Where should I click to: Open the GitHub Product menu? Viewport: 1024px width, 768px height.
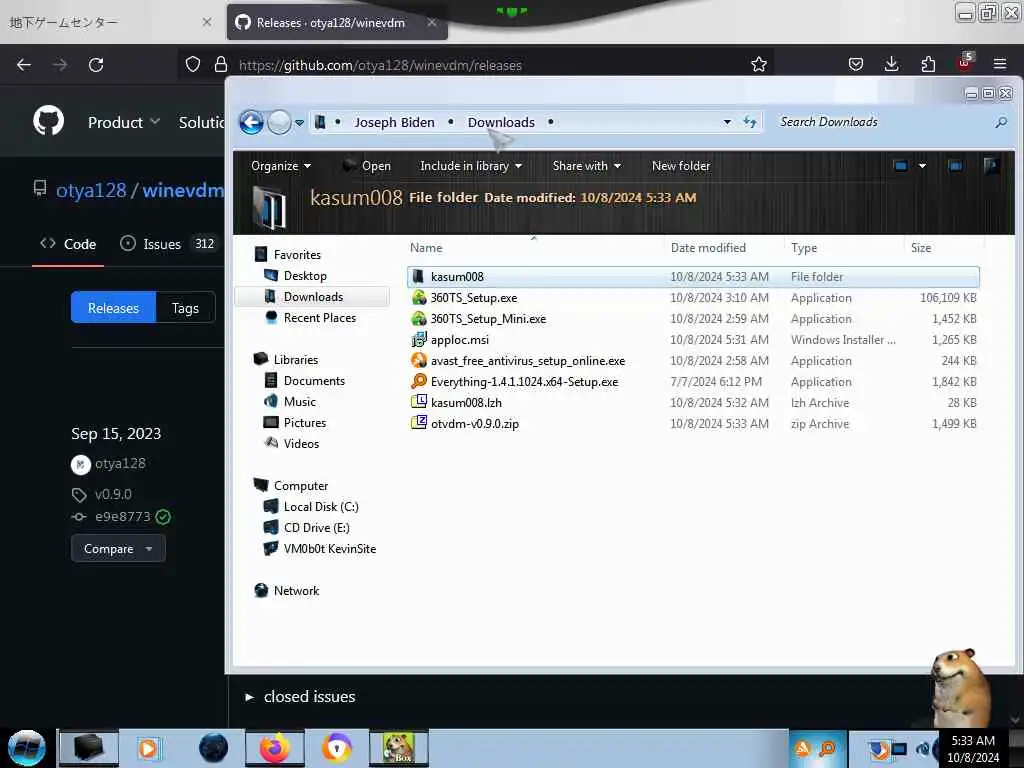click(x=123, y=122)
